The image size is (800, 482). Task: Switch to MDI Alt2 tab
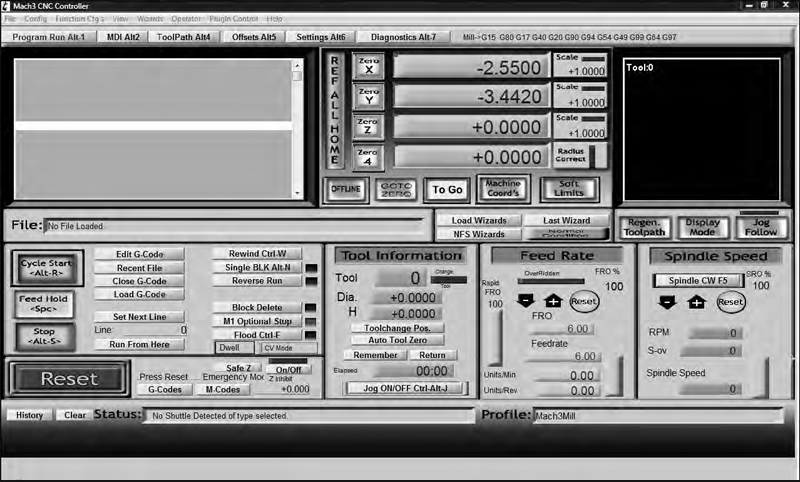click(123, 37)
